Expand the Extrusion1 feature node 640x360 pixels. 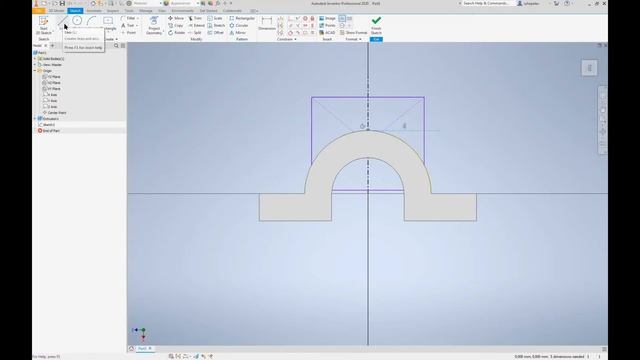[35, 119]
